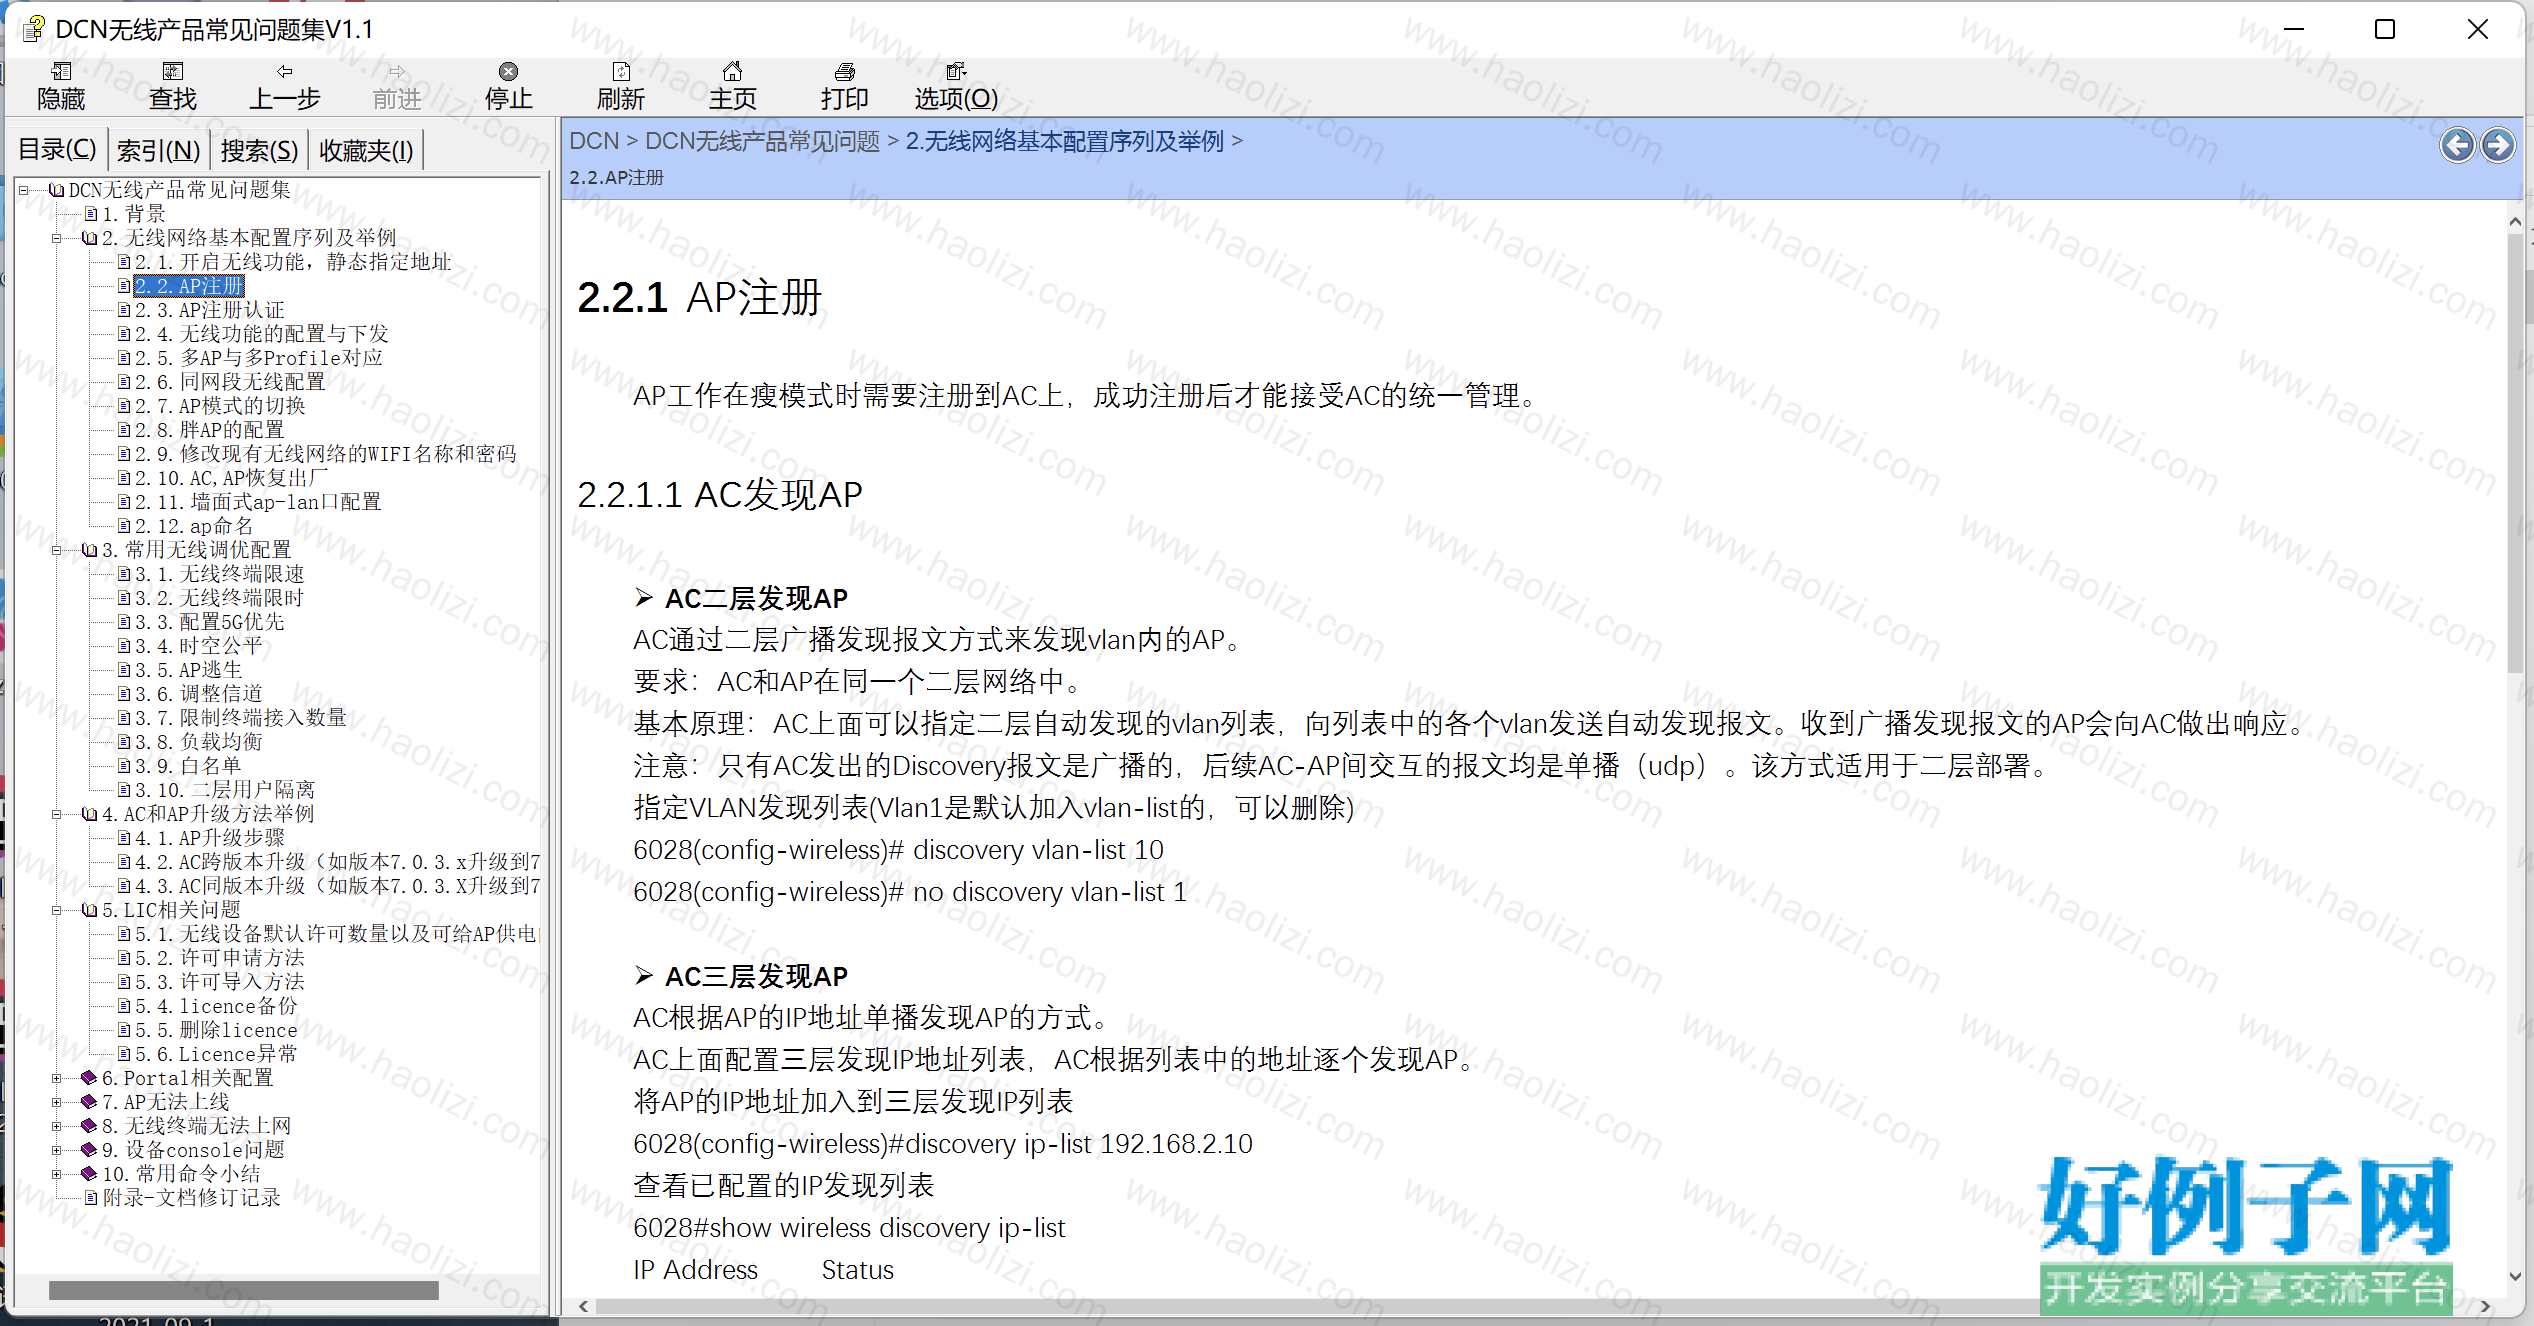This screenshot has height=1326, width=2534.
Task: Open topic 3.10. 二层用户隔离
Action: (225, 790)
